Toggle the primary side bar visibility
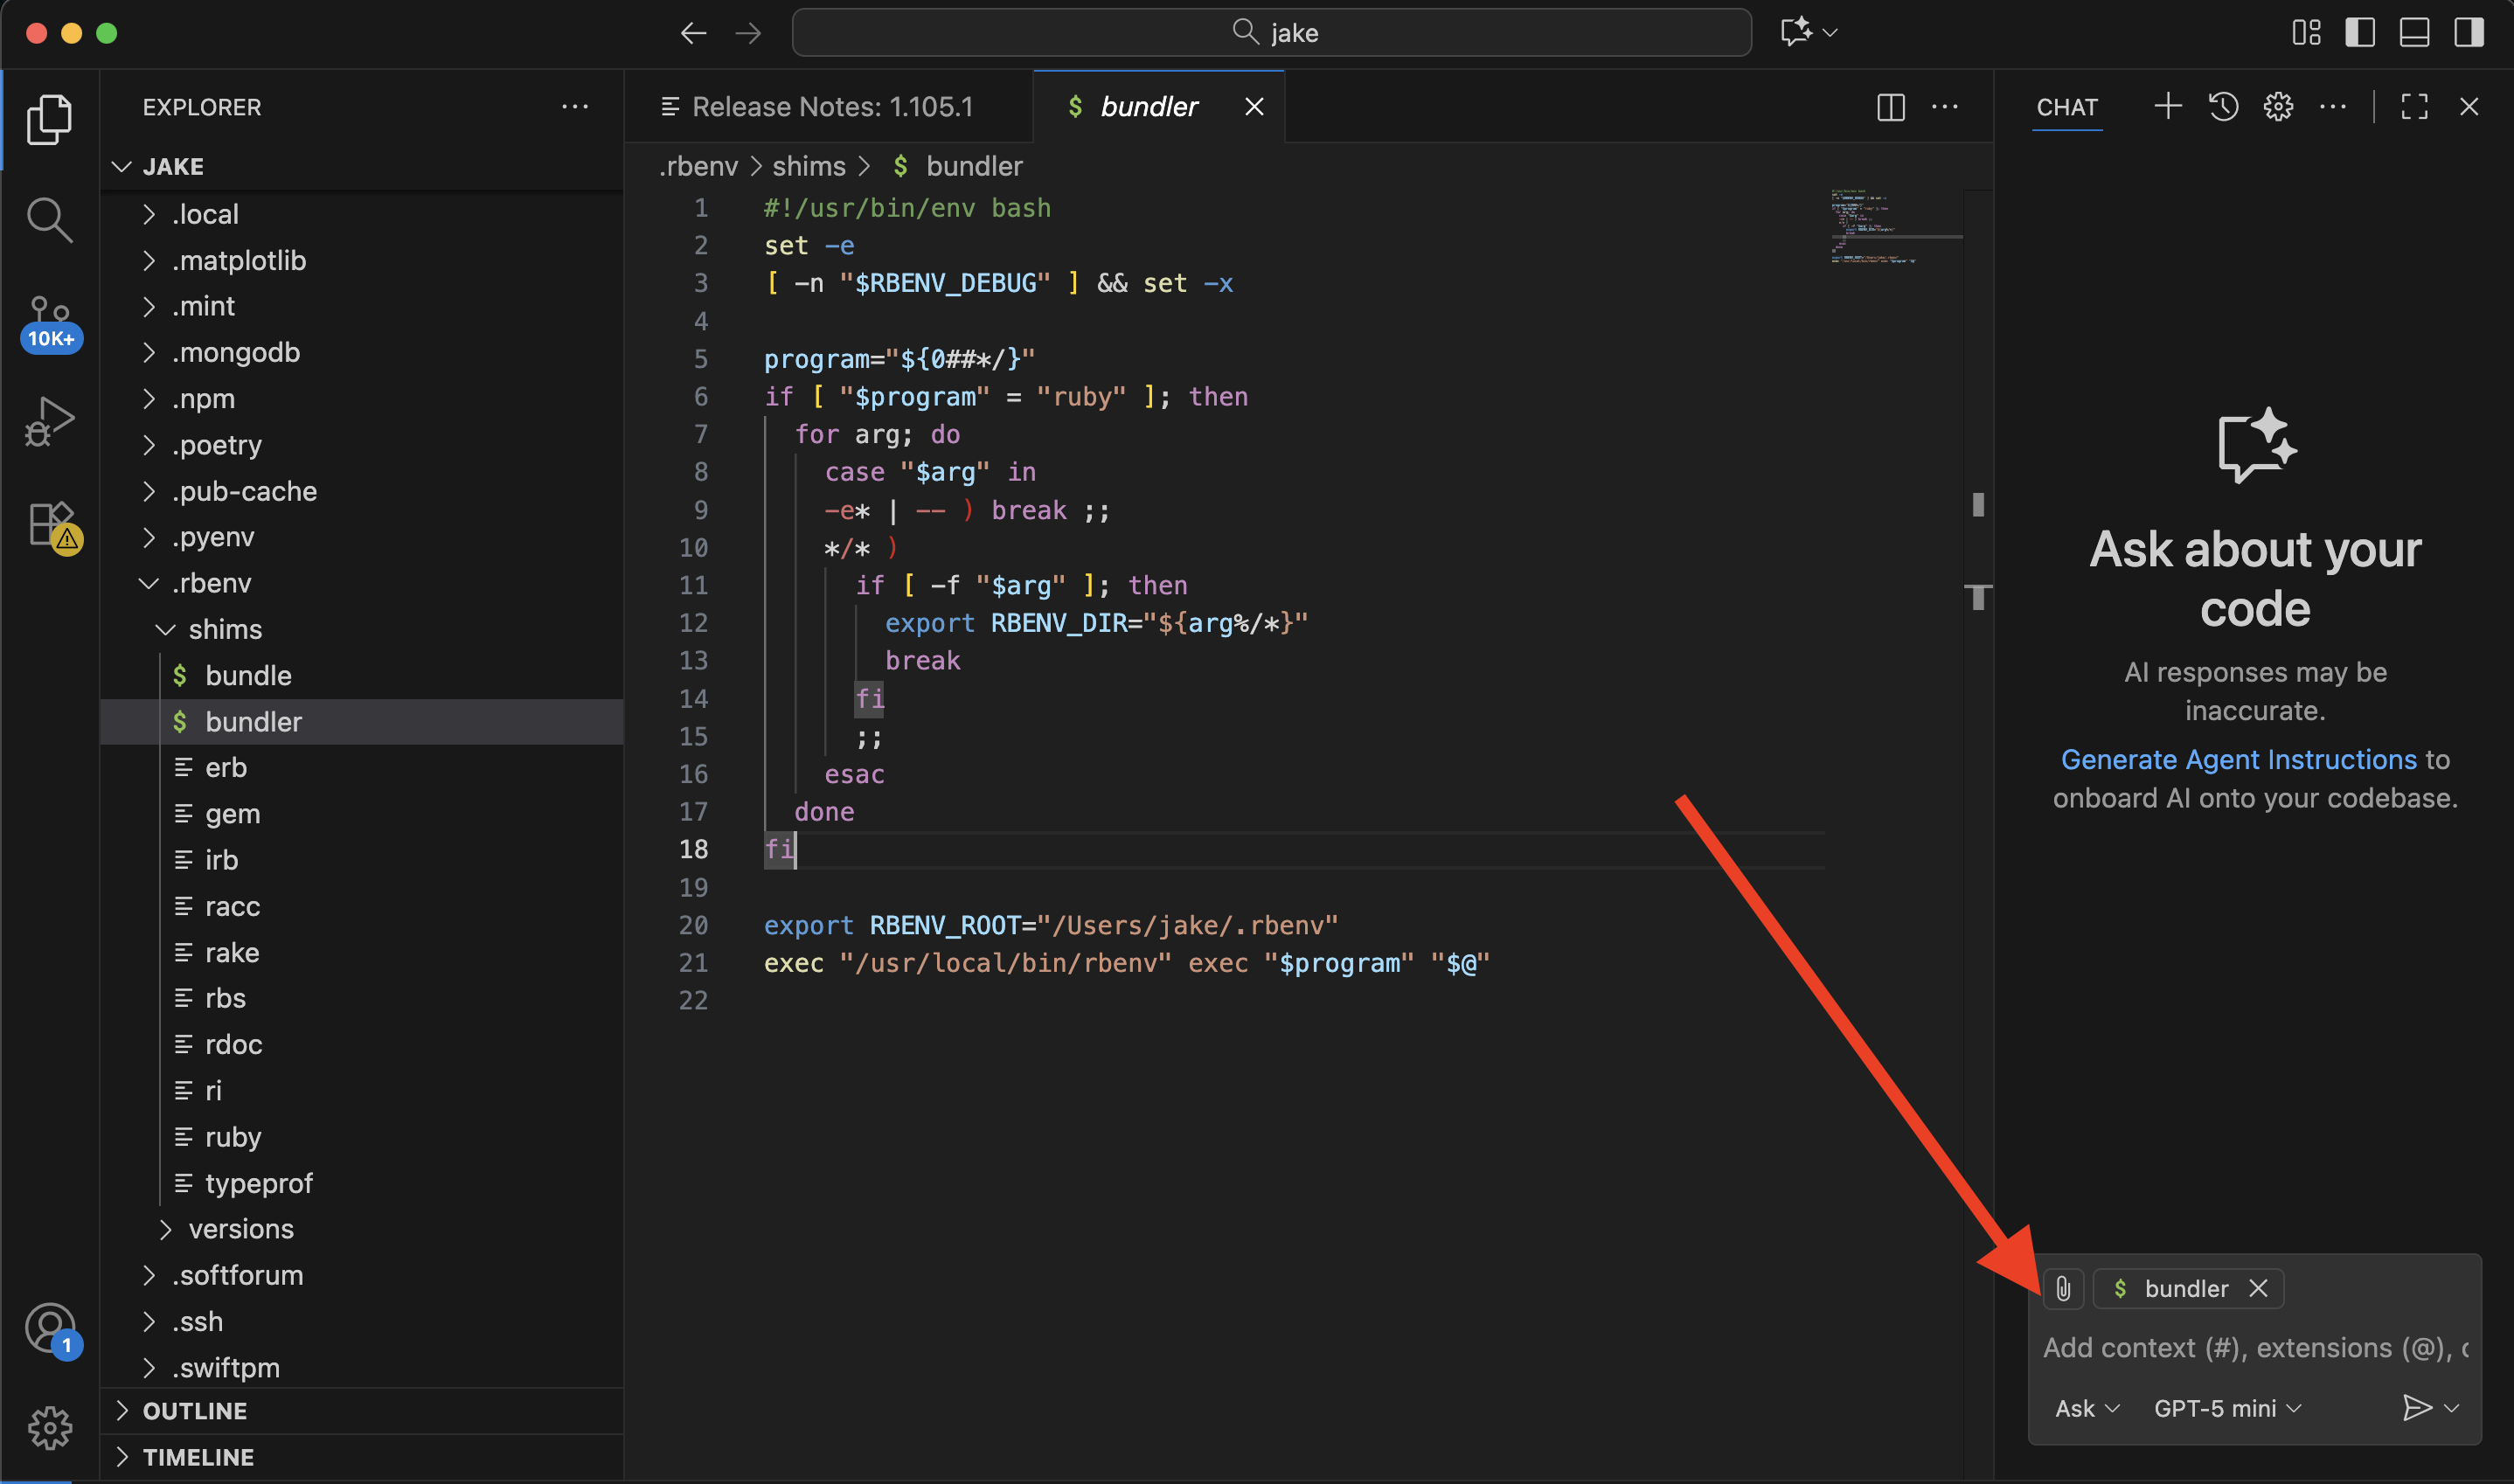2514x1484 pixels. click(2359, 33)
